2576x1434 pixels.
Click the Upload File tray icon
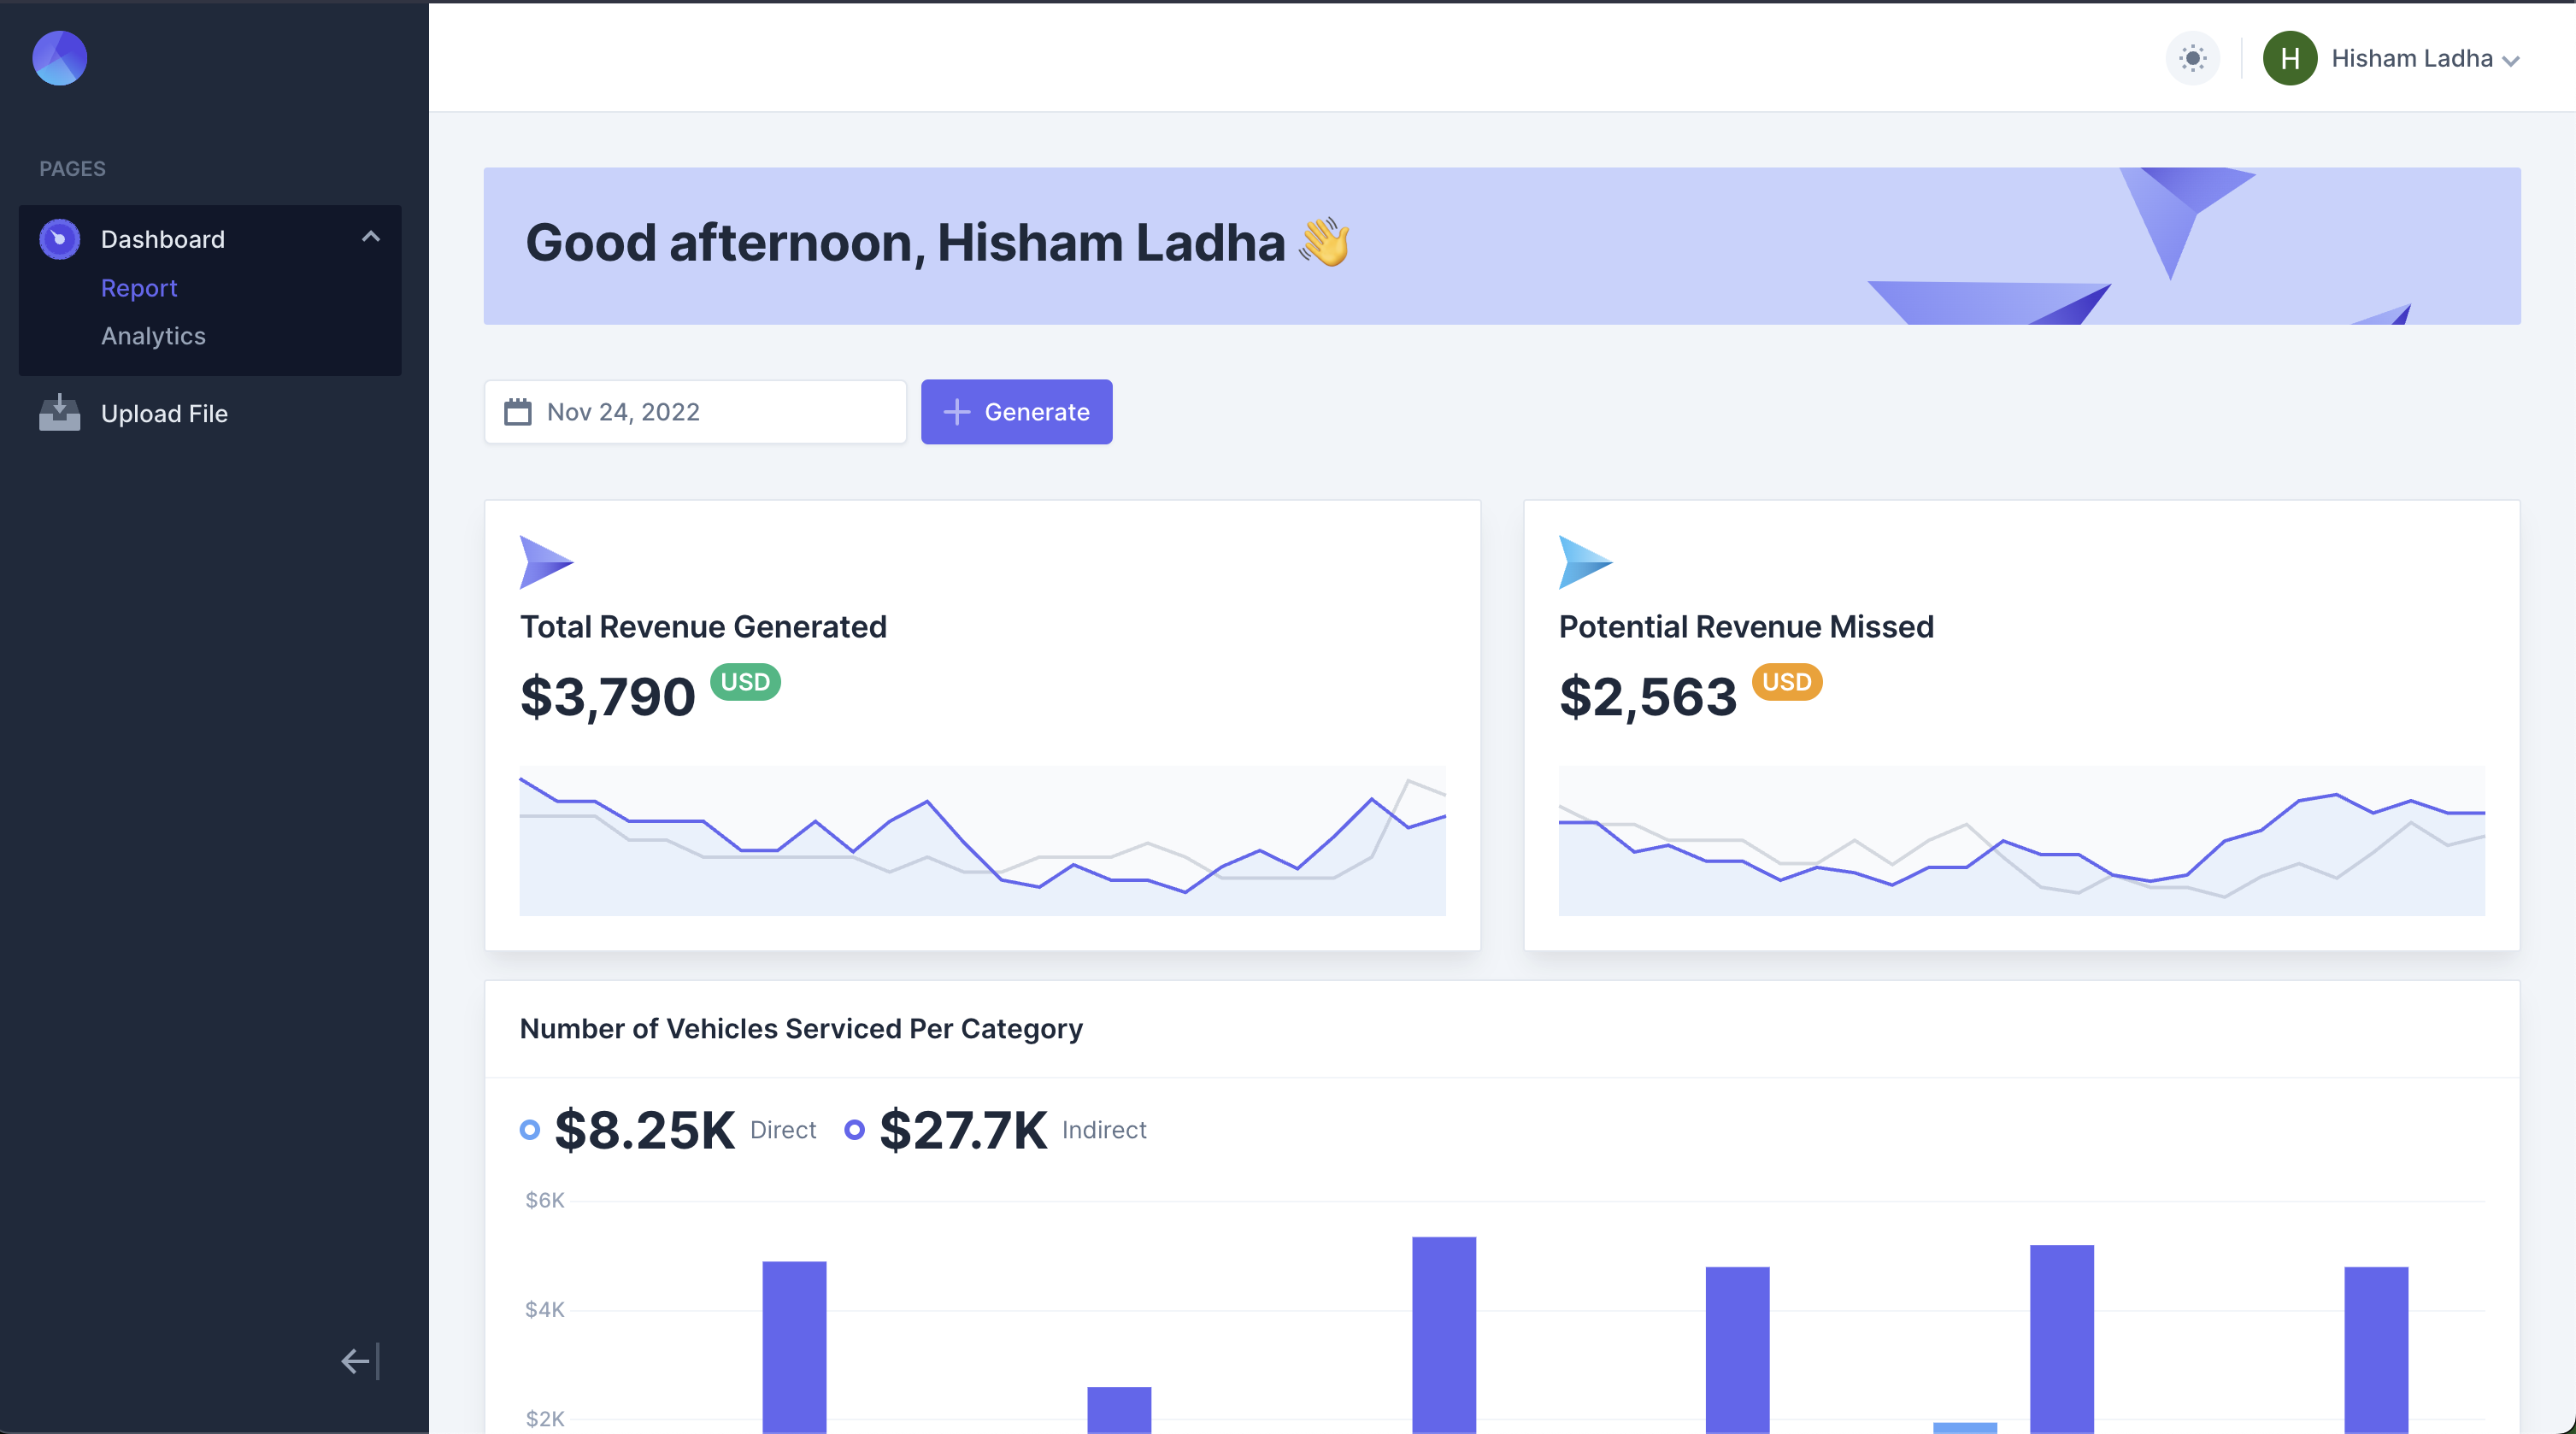click(59, 413)
